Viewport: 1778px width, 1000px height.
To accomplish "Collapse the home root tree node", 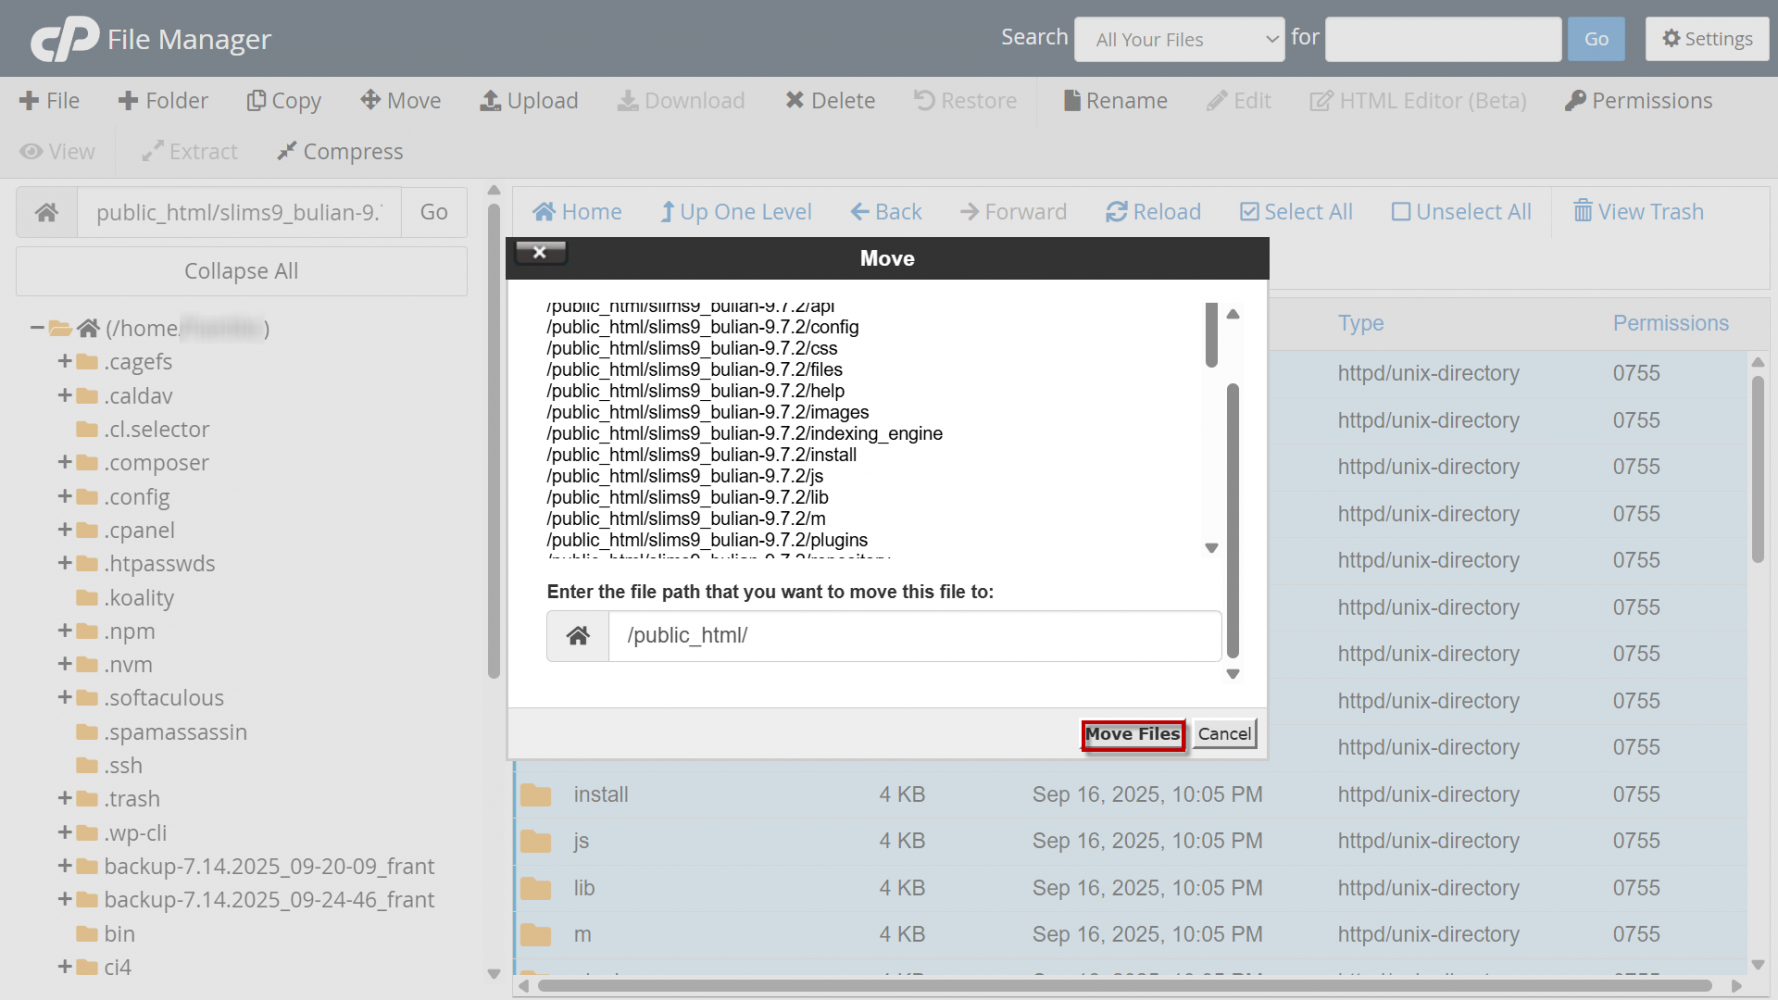I will 37,328.
